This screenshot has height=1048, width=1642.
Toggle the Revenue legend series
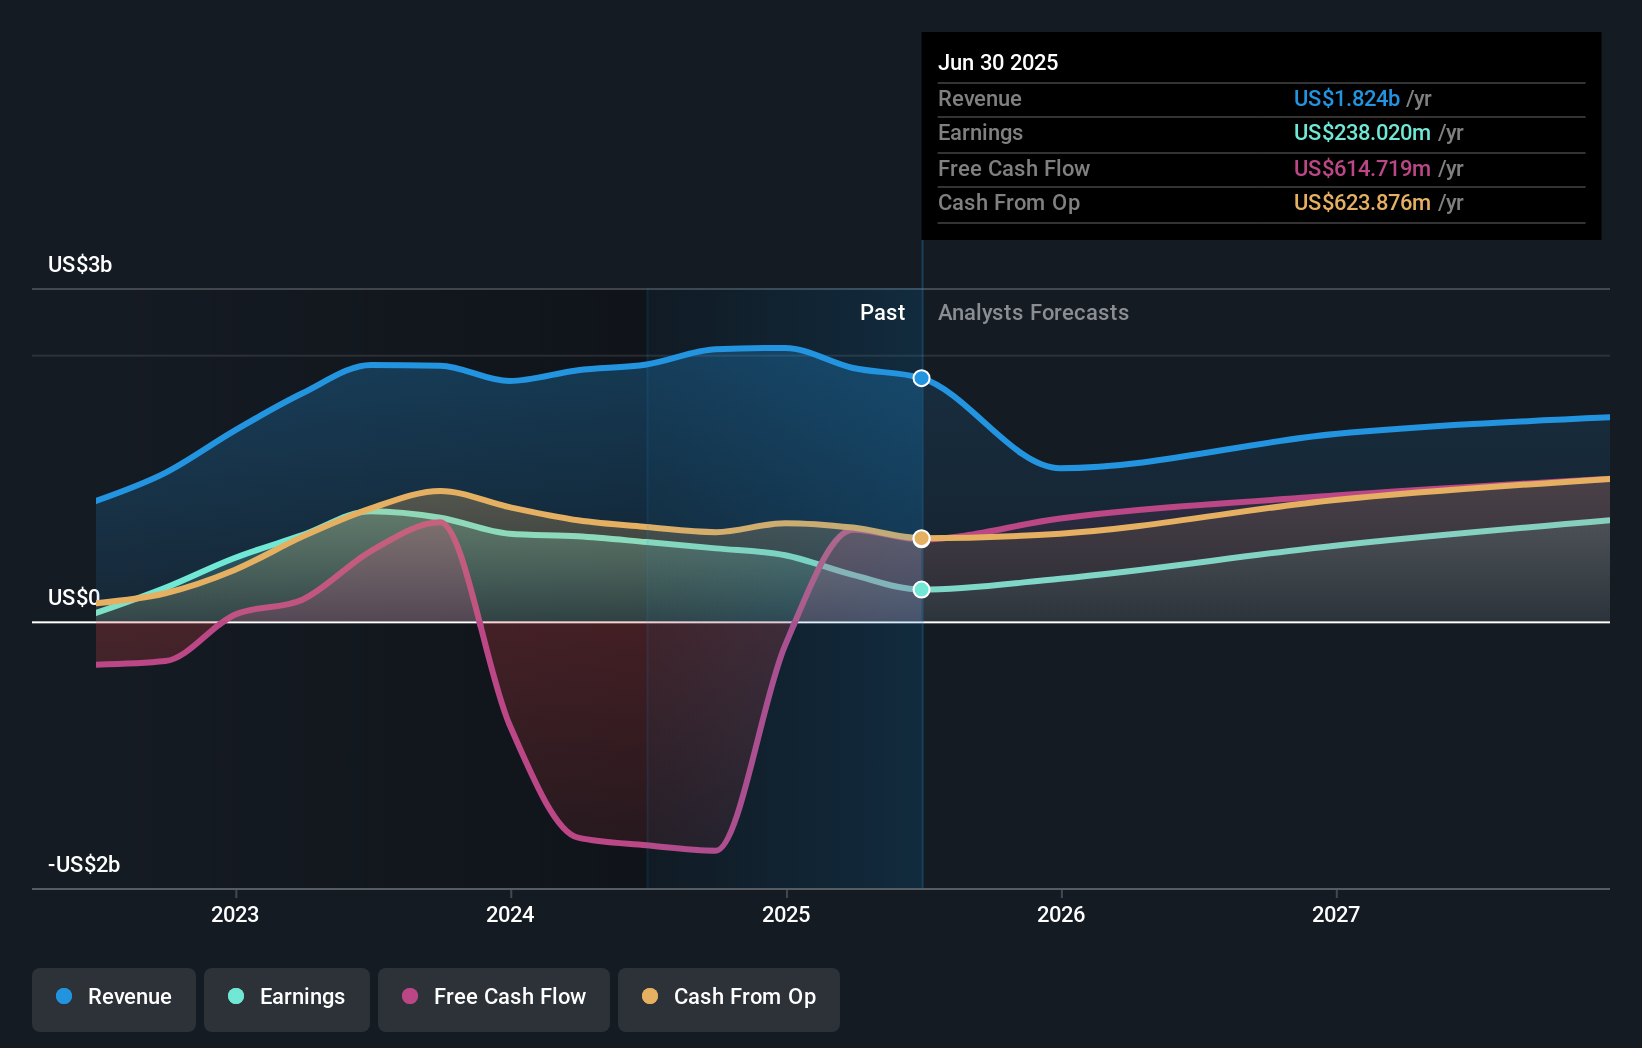click(x=114, y=999)
